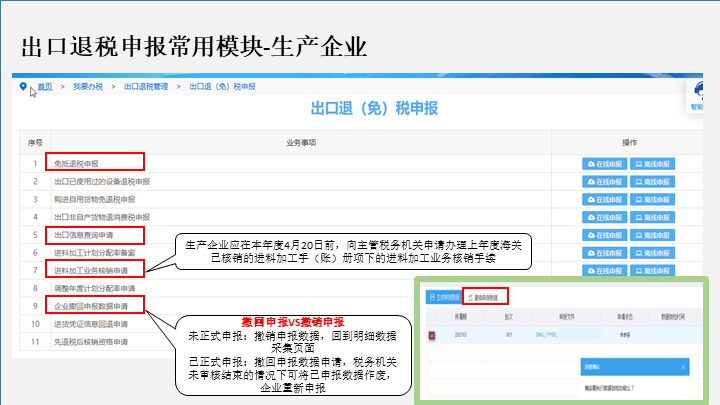Click the 业务事项 column header

(x=301, y=143)
